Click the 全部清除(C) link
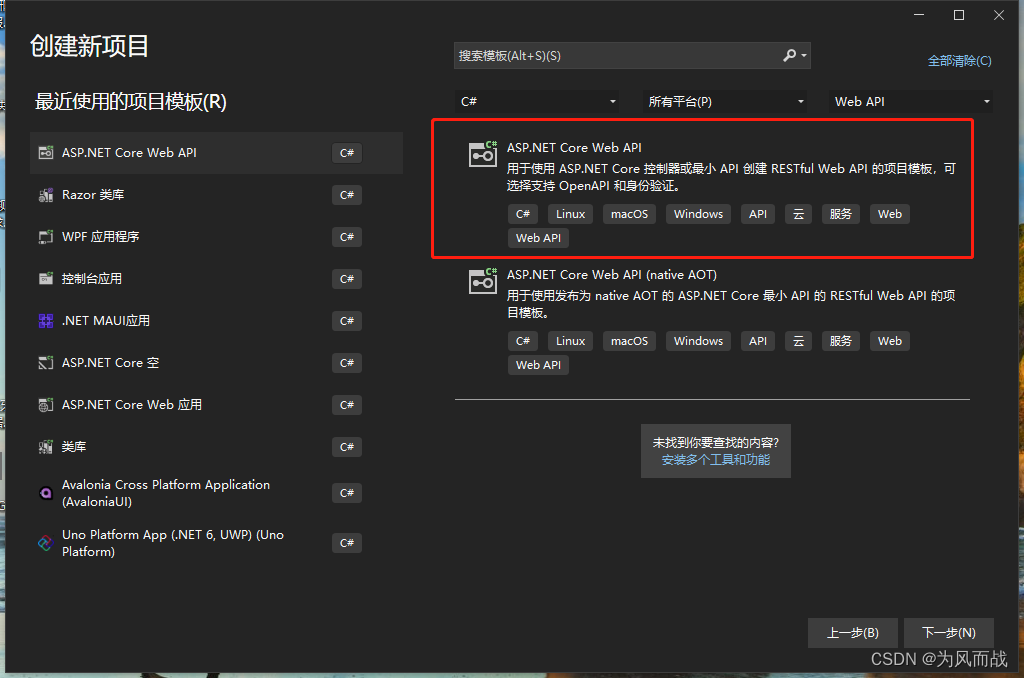1024x678 pixels. click(959, 60)
